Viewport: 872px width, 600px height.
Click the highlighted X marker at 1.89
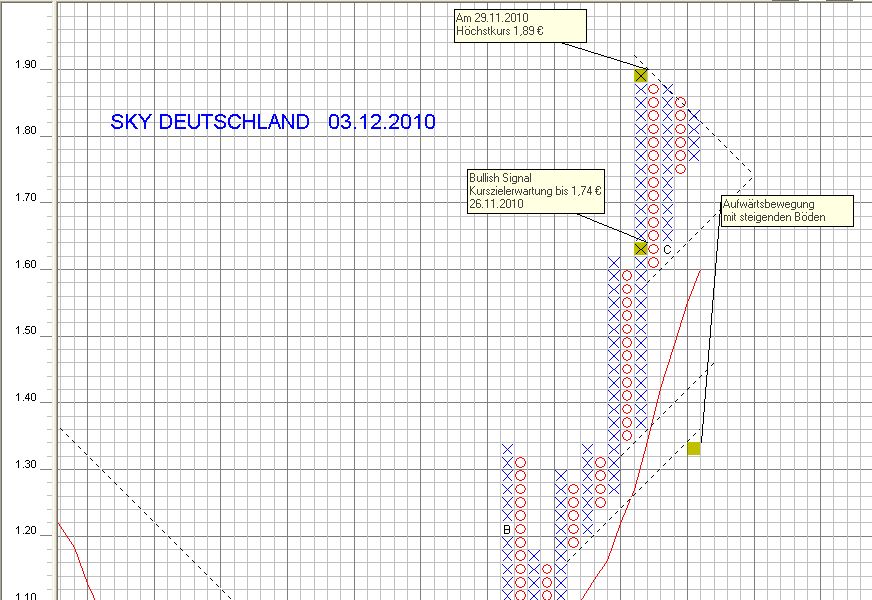pyautogui.click(x=641, y=76)
